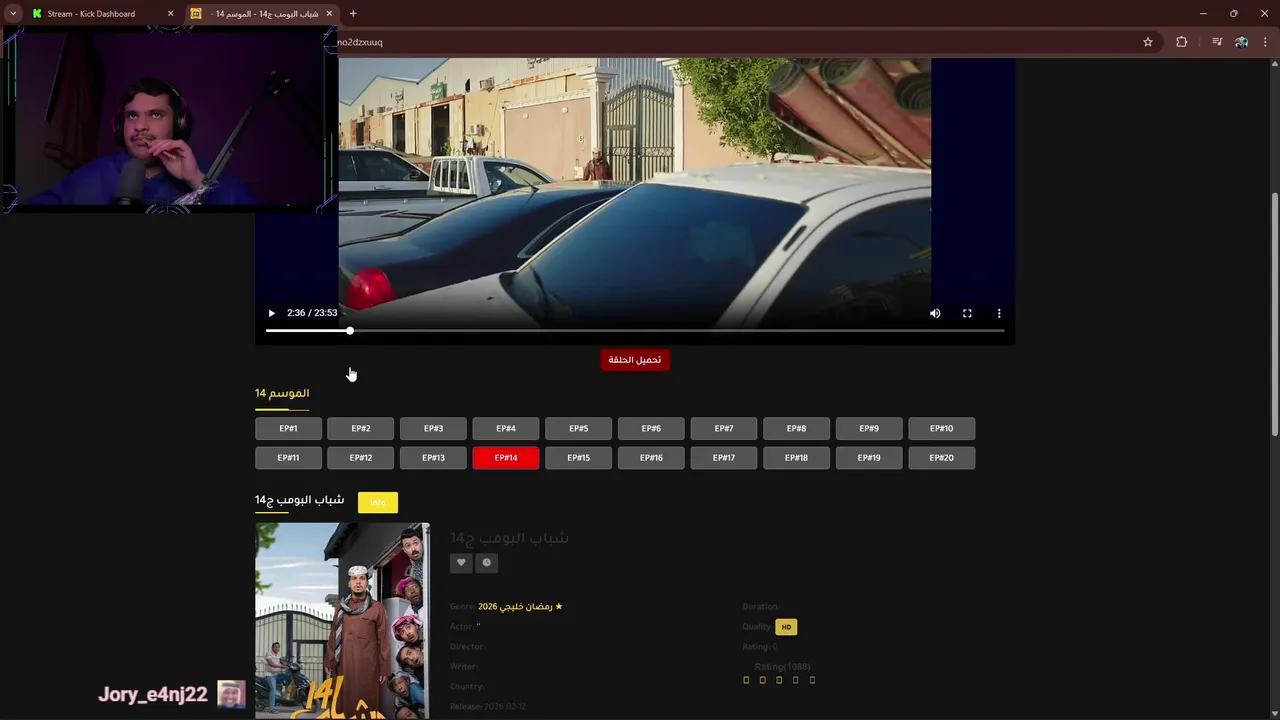Click the season 14 heading
The width and height of the screenshot is (1280, 720).
(x=282, y=394)
